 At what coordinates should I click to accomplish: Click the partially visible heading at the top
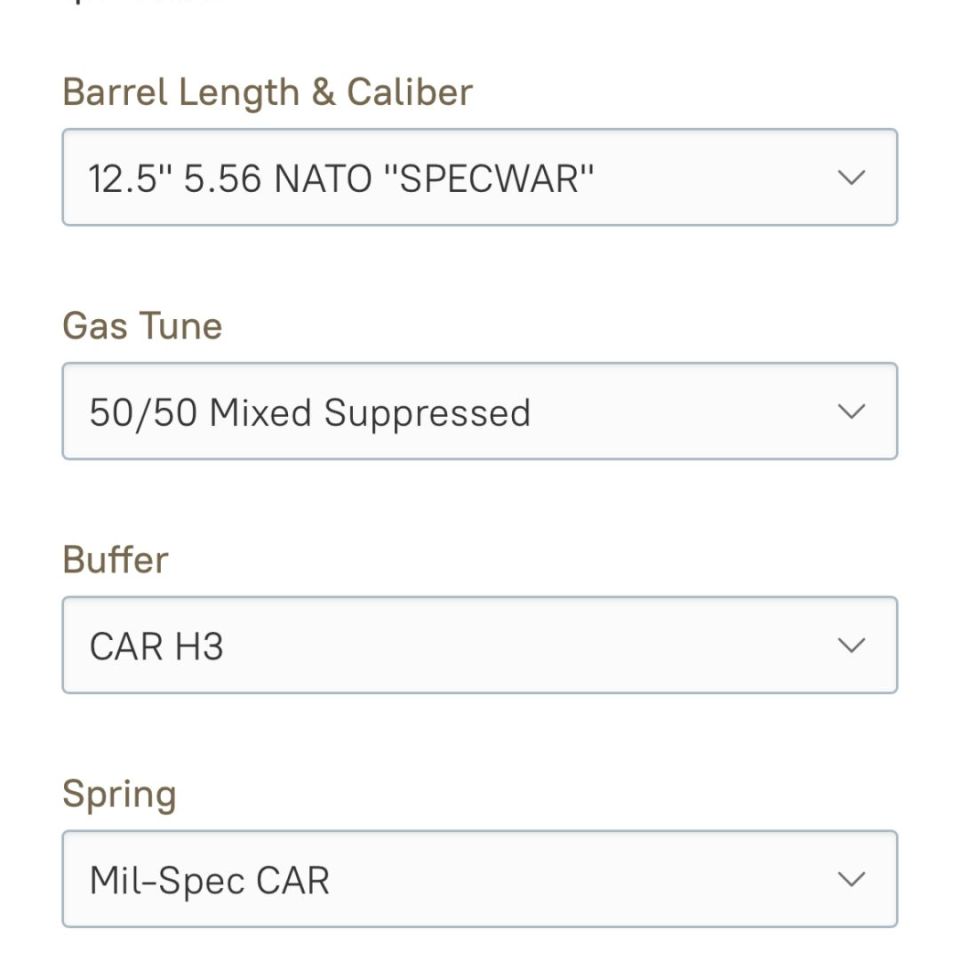[140, 5]
